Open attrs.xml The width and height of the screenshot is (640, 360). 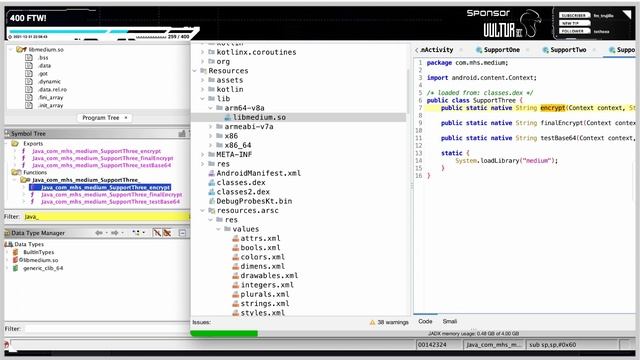(260, 238)
